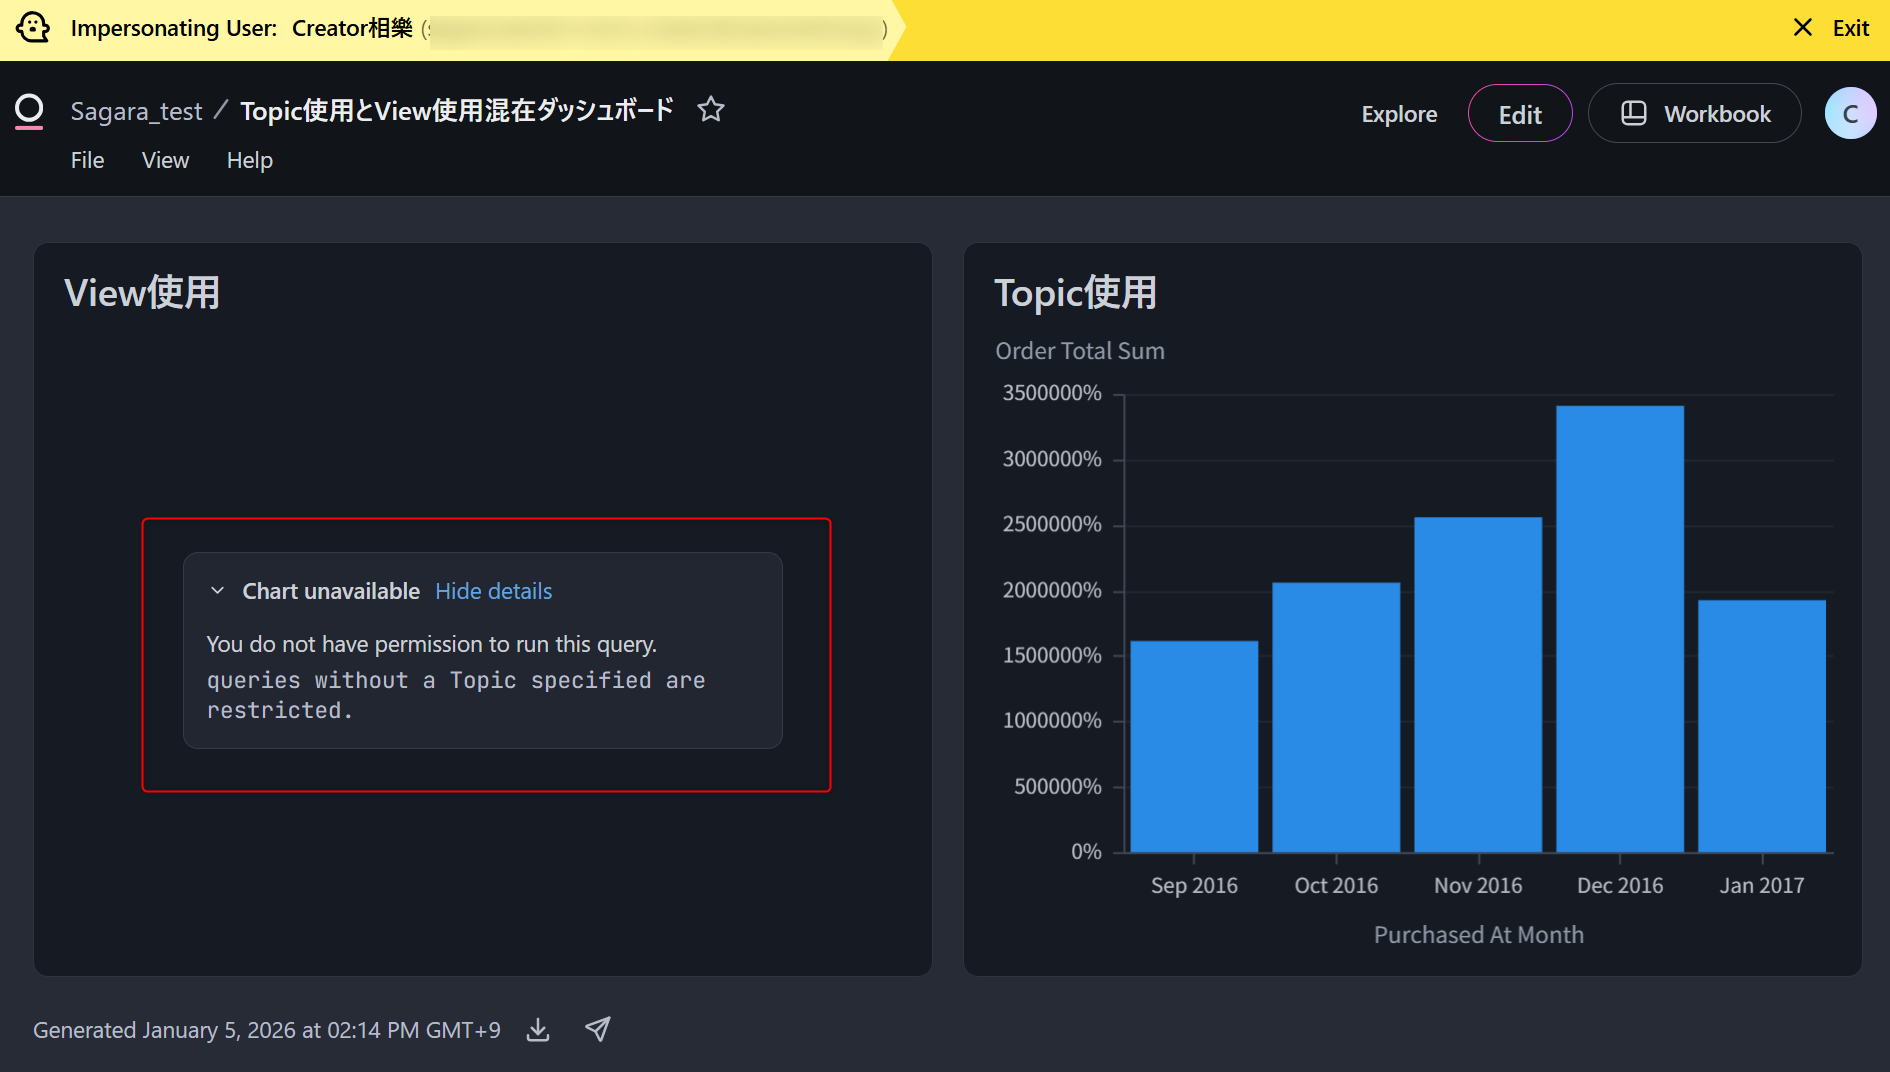Open the Workbook view

click(x=1695, y=114)
